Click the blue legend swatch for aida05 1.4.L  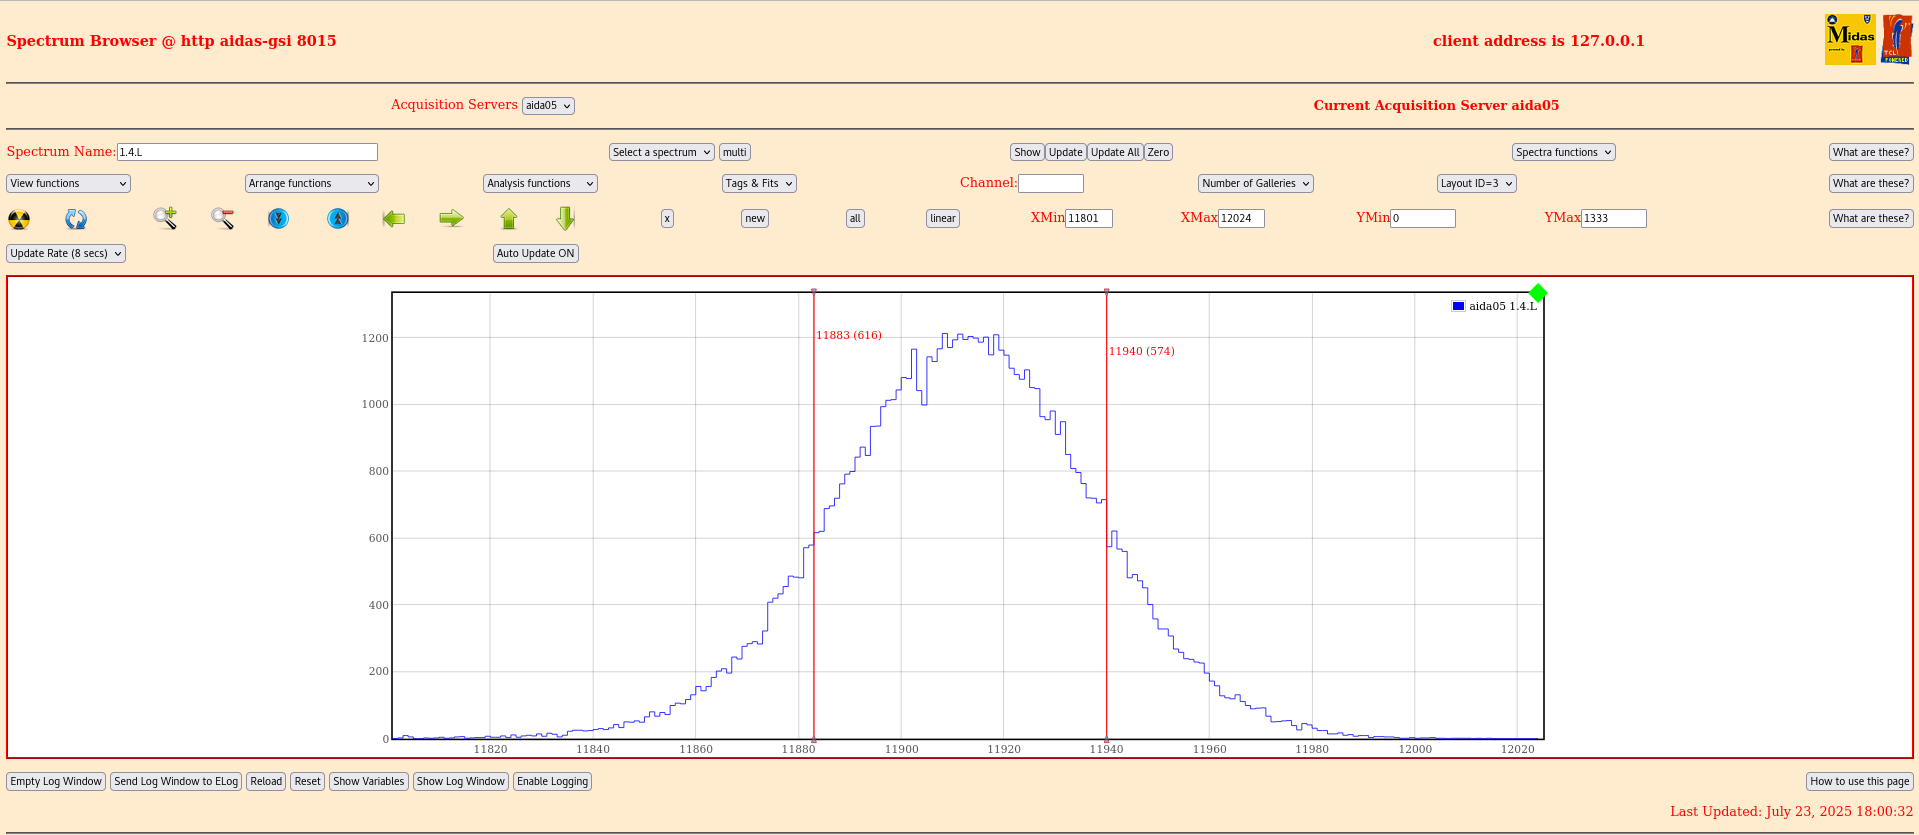point(1458,306)
